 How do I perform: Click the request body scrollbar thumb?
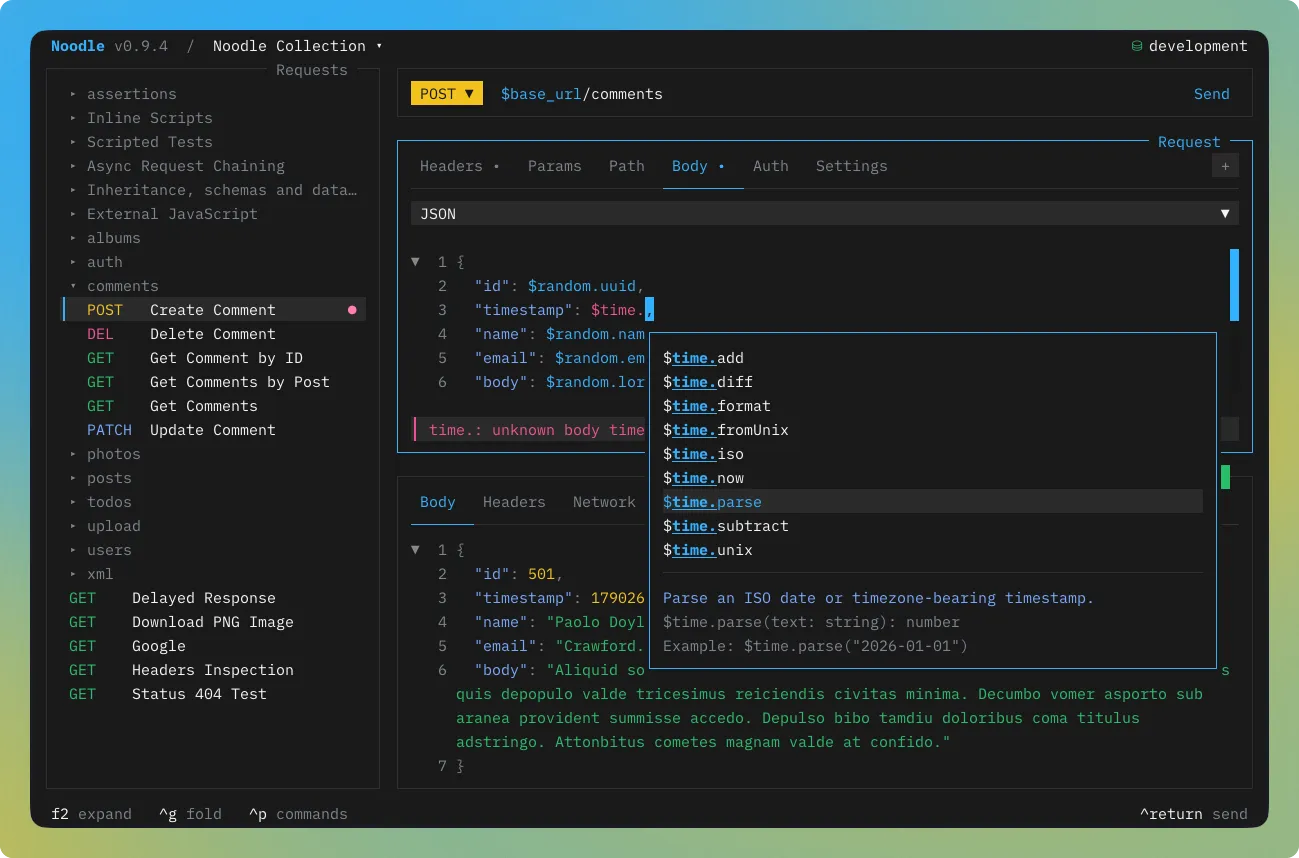click(x=1234, y=285)
